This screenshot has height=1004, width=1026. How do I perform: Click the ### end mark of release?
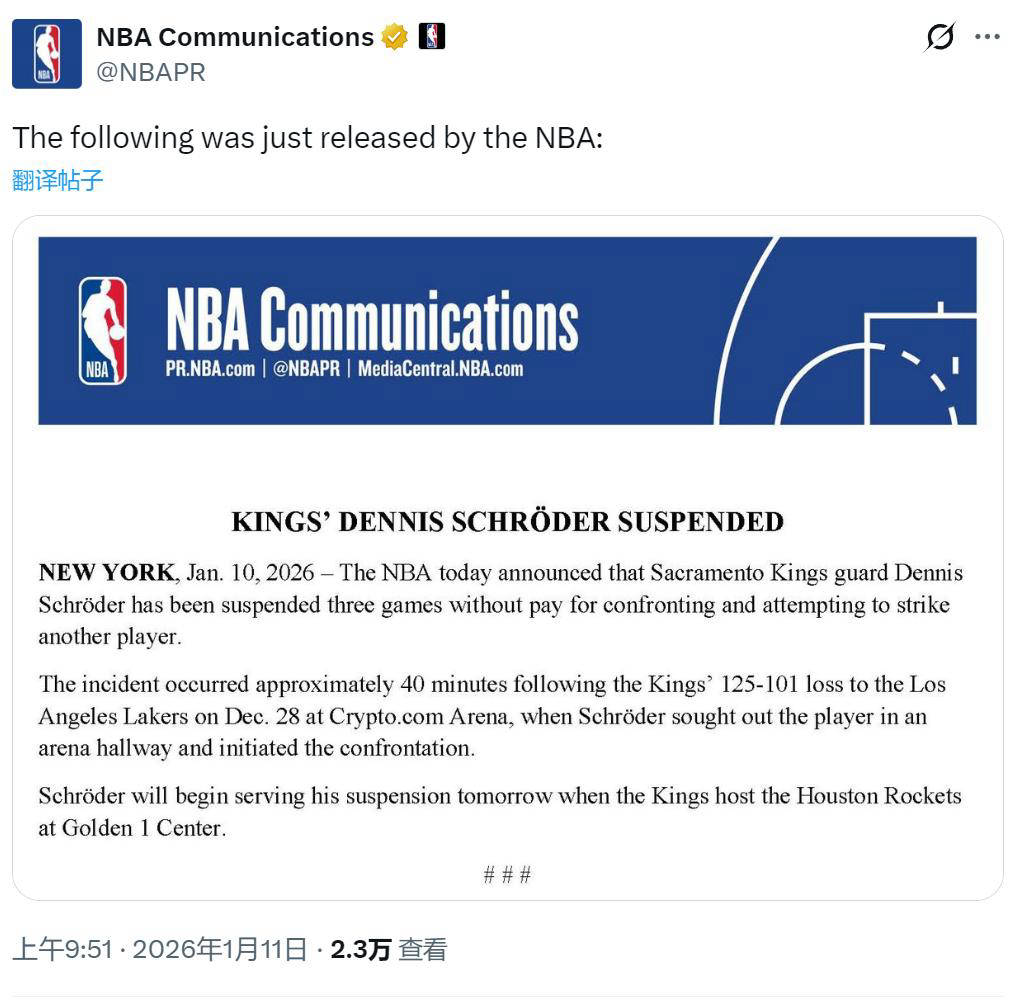[x=507, y=875]
